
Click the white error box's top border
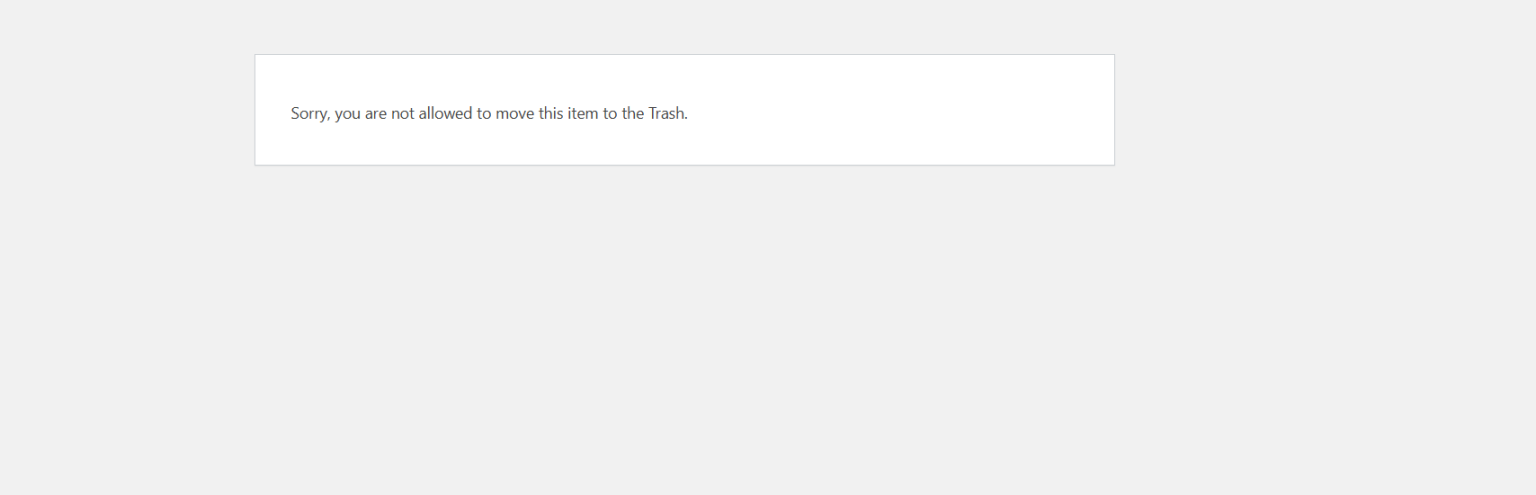point(684,54)
